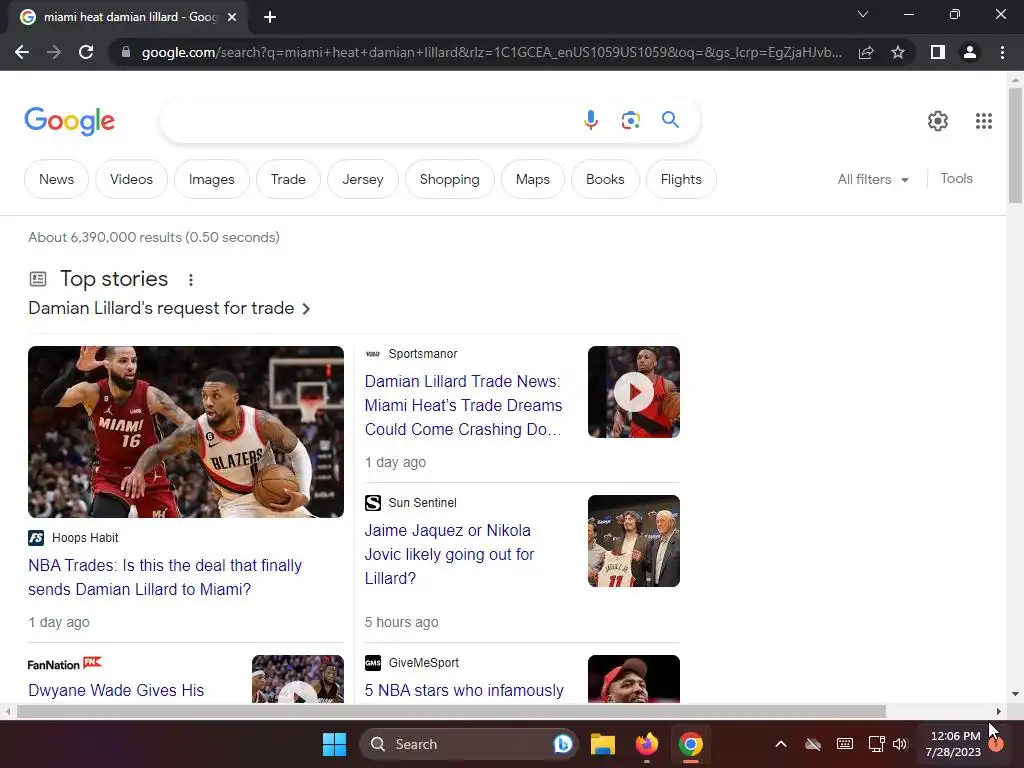Close the miami heat damian lillard tab
The height and width of the screenshot is (768, 1024).
tap(232, 17)
